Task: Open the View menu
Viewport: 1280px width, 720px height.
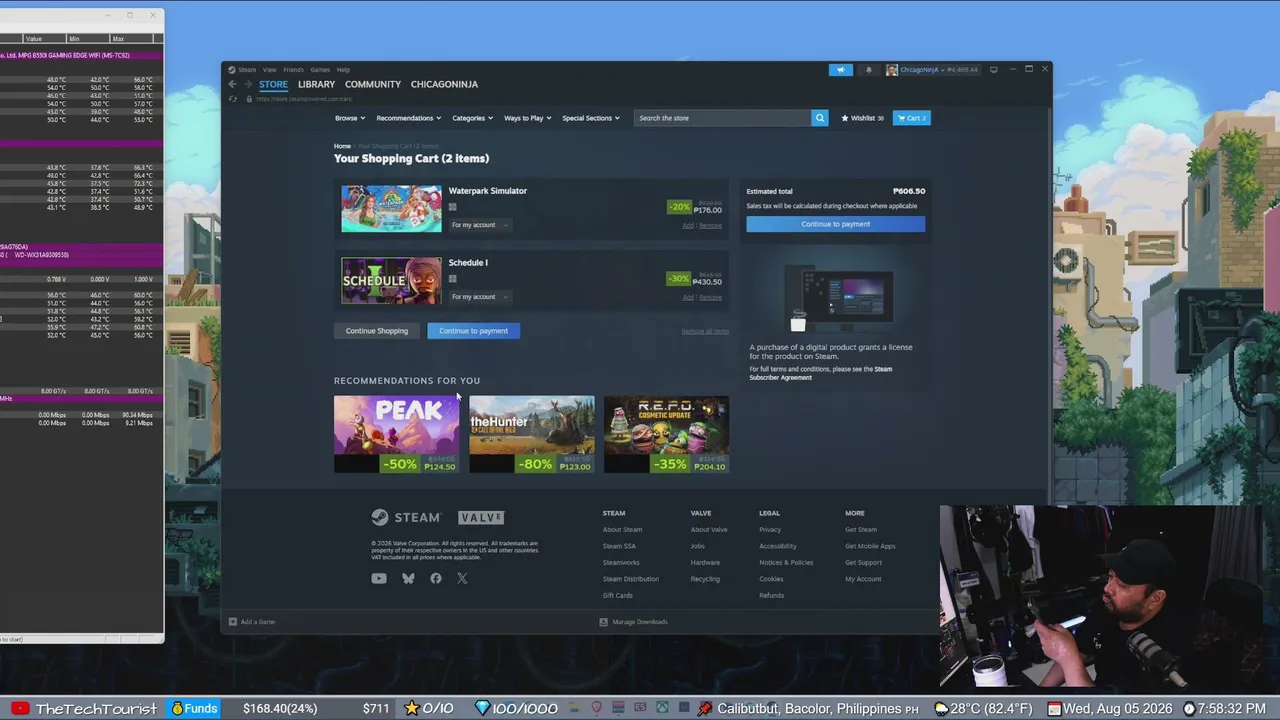Action: [270, 70]
